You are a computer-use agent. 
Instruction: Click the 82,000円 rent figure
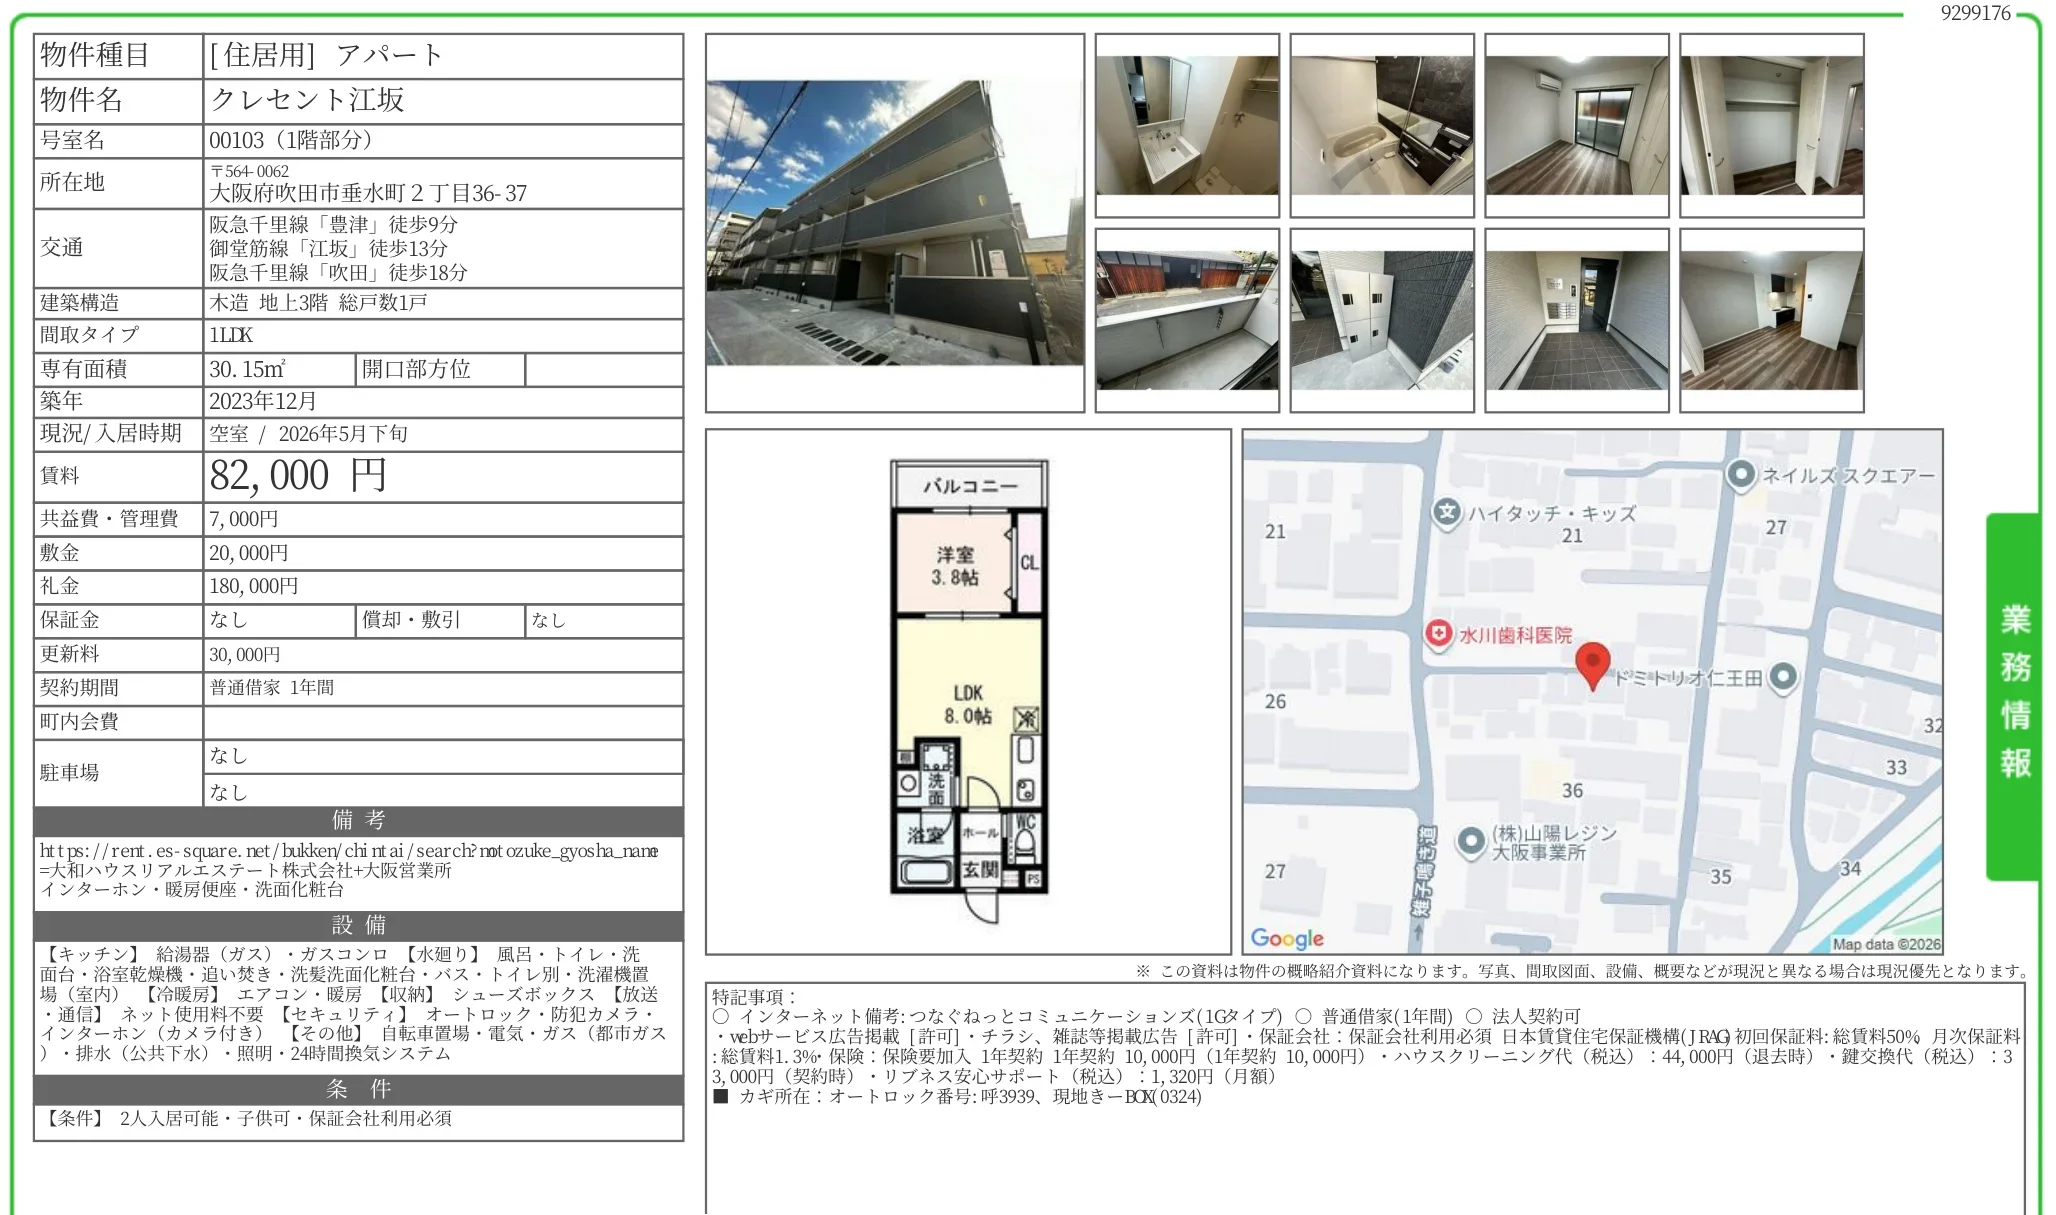click(x=293, y=476)
